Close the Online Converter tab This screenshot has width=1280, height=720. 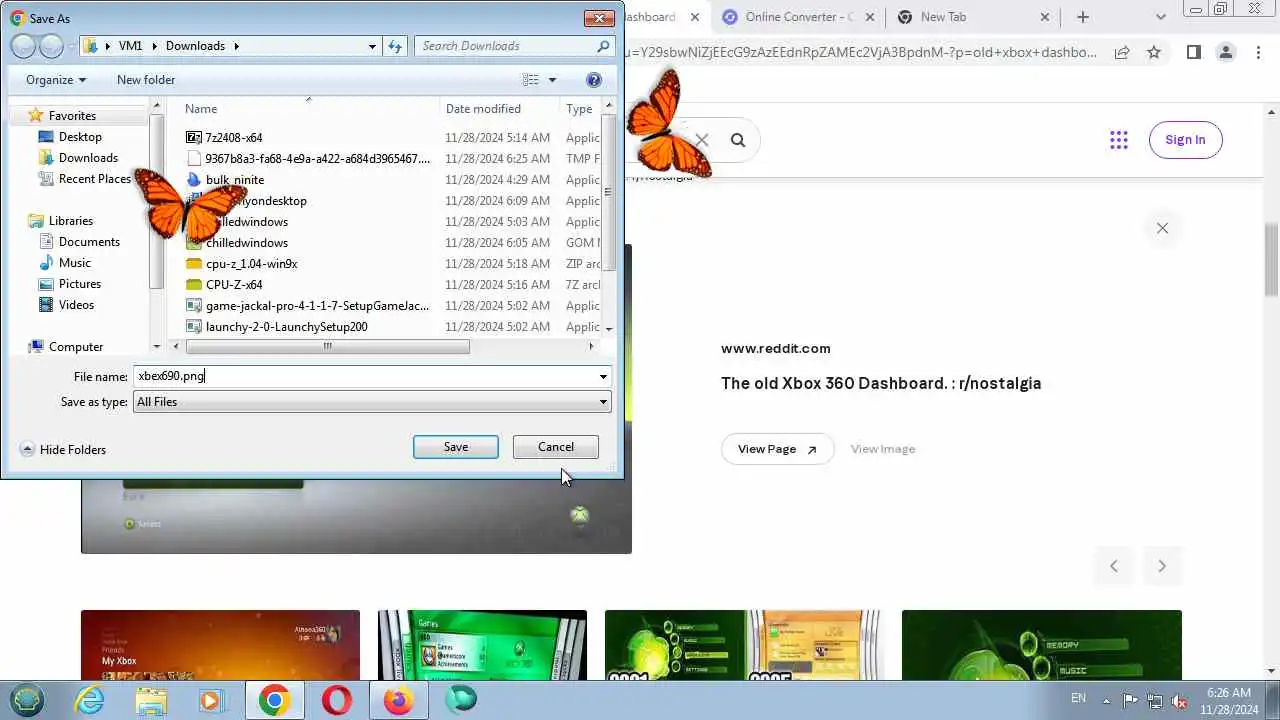pyautogui.click(x=869, y=17)
